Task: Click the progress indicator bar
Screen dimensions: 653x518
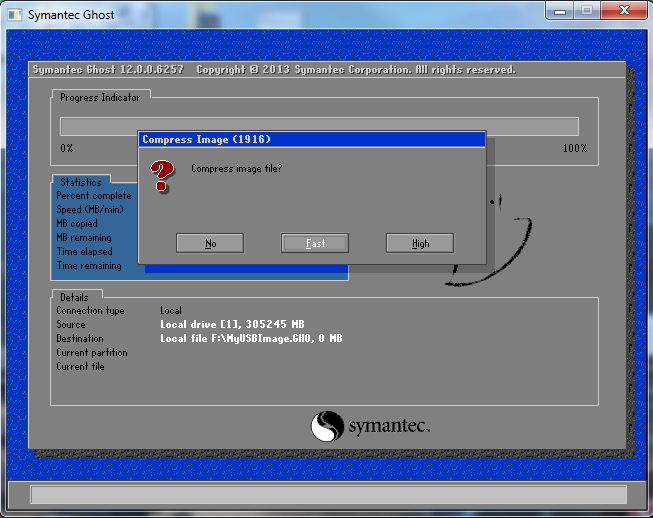Action: pos(319,126)
